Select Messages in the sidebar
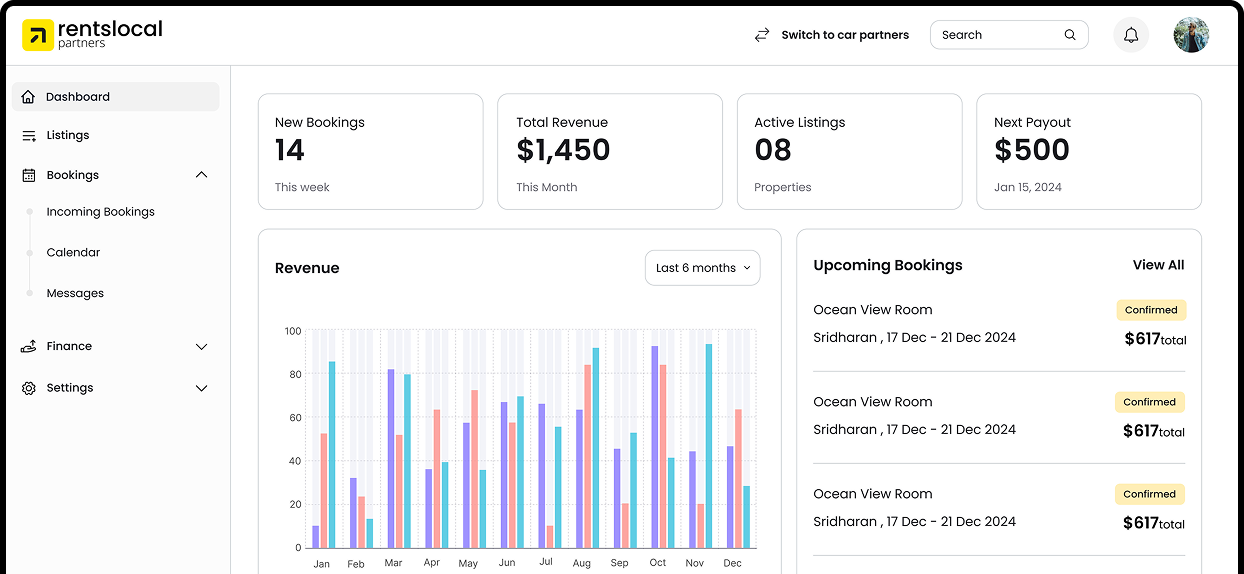The width and height of the screenshot is (1244, 574). pos(75,294)
